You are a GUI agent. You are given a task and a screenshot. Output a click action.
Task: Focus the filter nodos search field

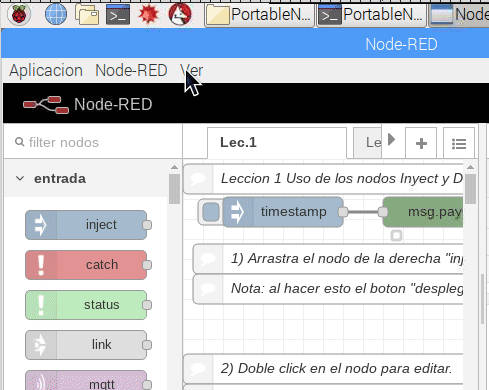93,142
